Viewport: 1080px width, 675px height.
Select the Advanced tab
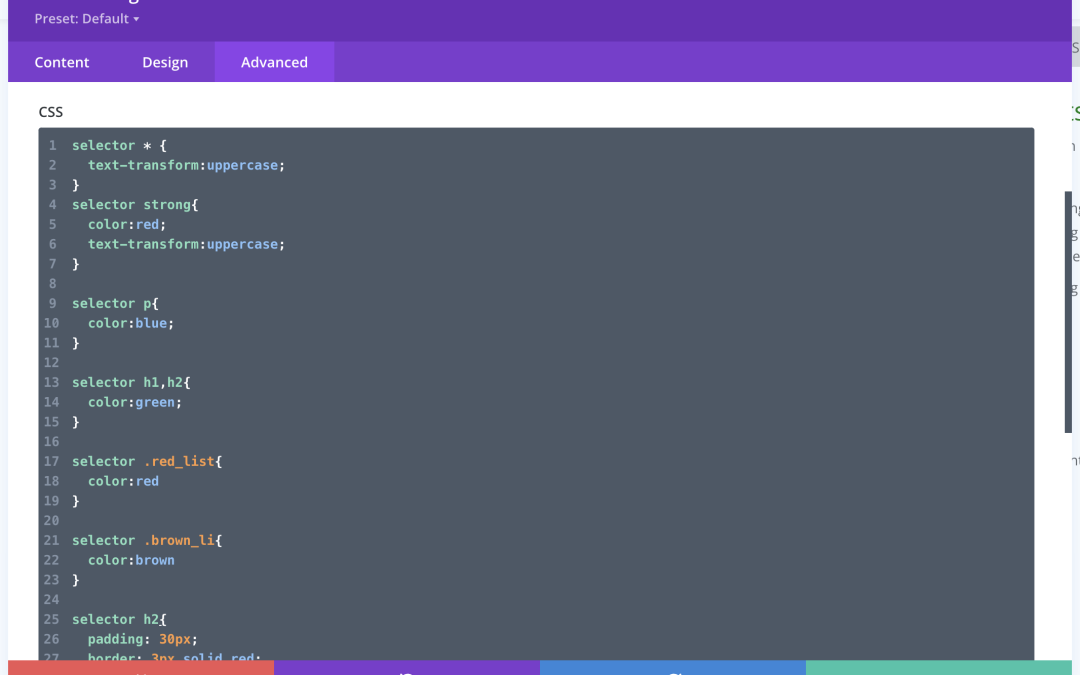(274, 62)
